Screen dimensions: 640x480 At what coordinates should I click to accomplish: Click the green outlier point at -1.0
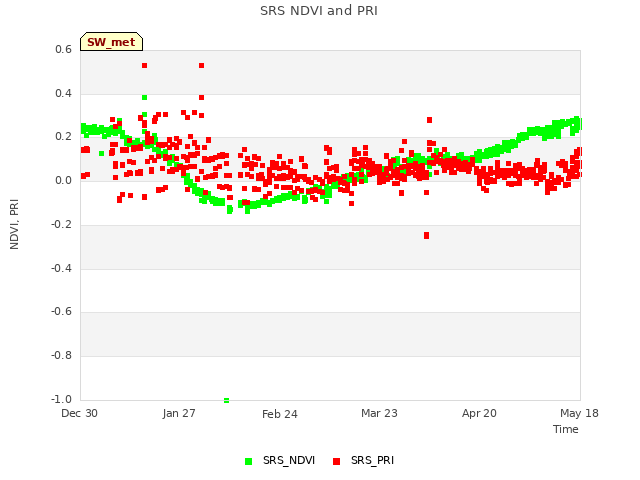coord(227,400)
